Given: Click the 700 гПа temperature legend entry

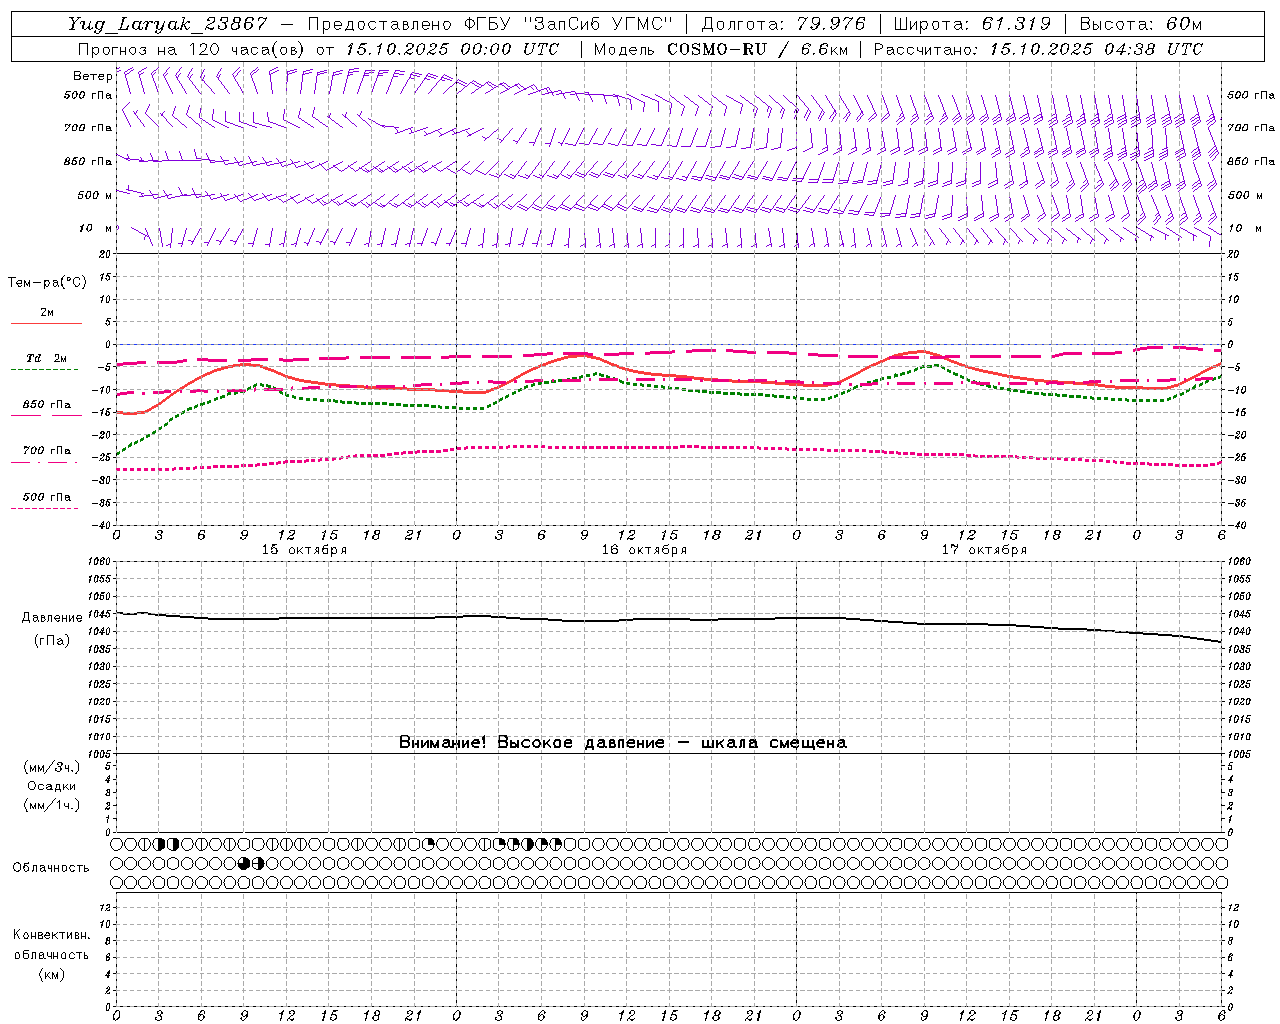Looking at the screenshot, I should pos(47,451).
